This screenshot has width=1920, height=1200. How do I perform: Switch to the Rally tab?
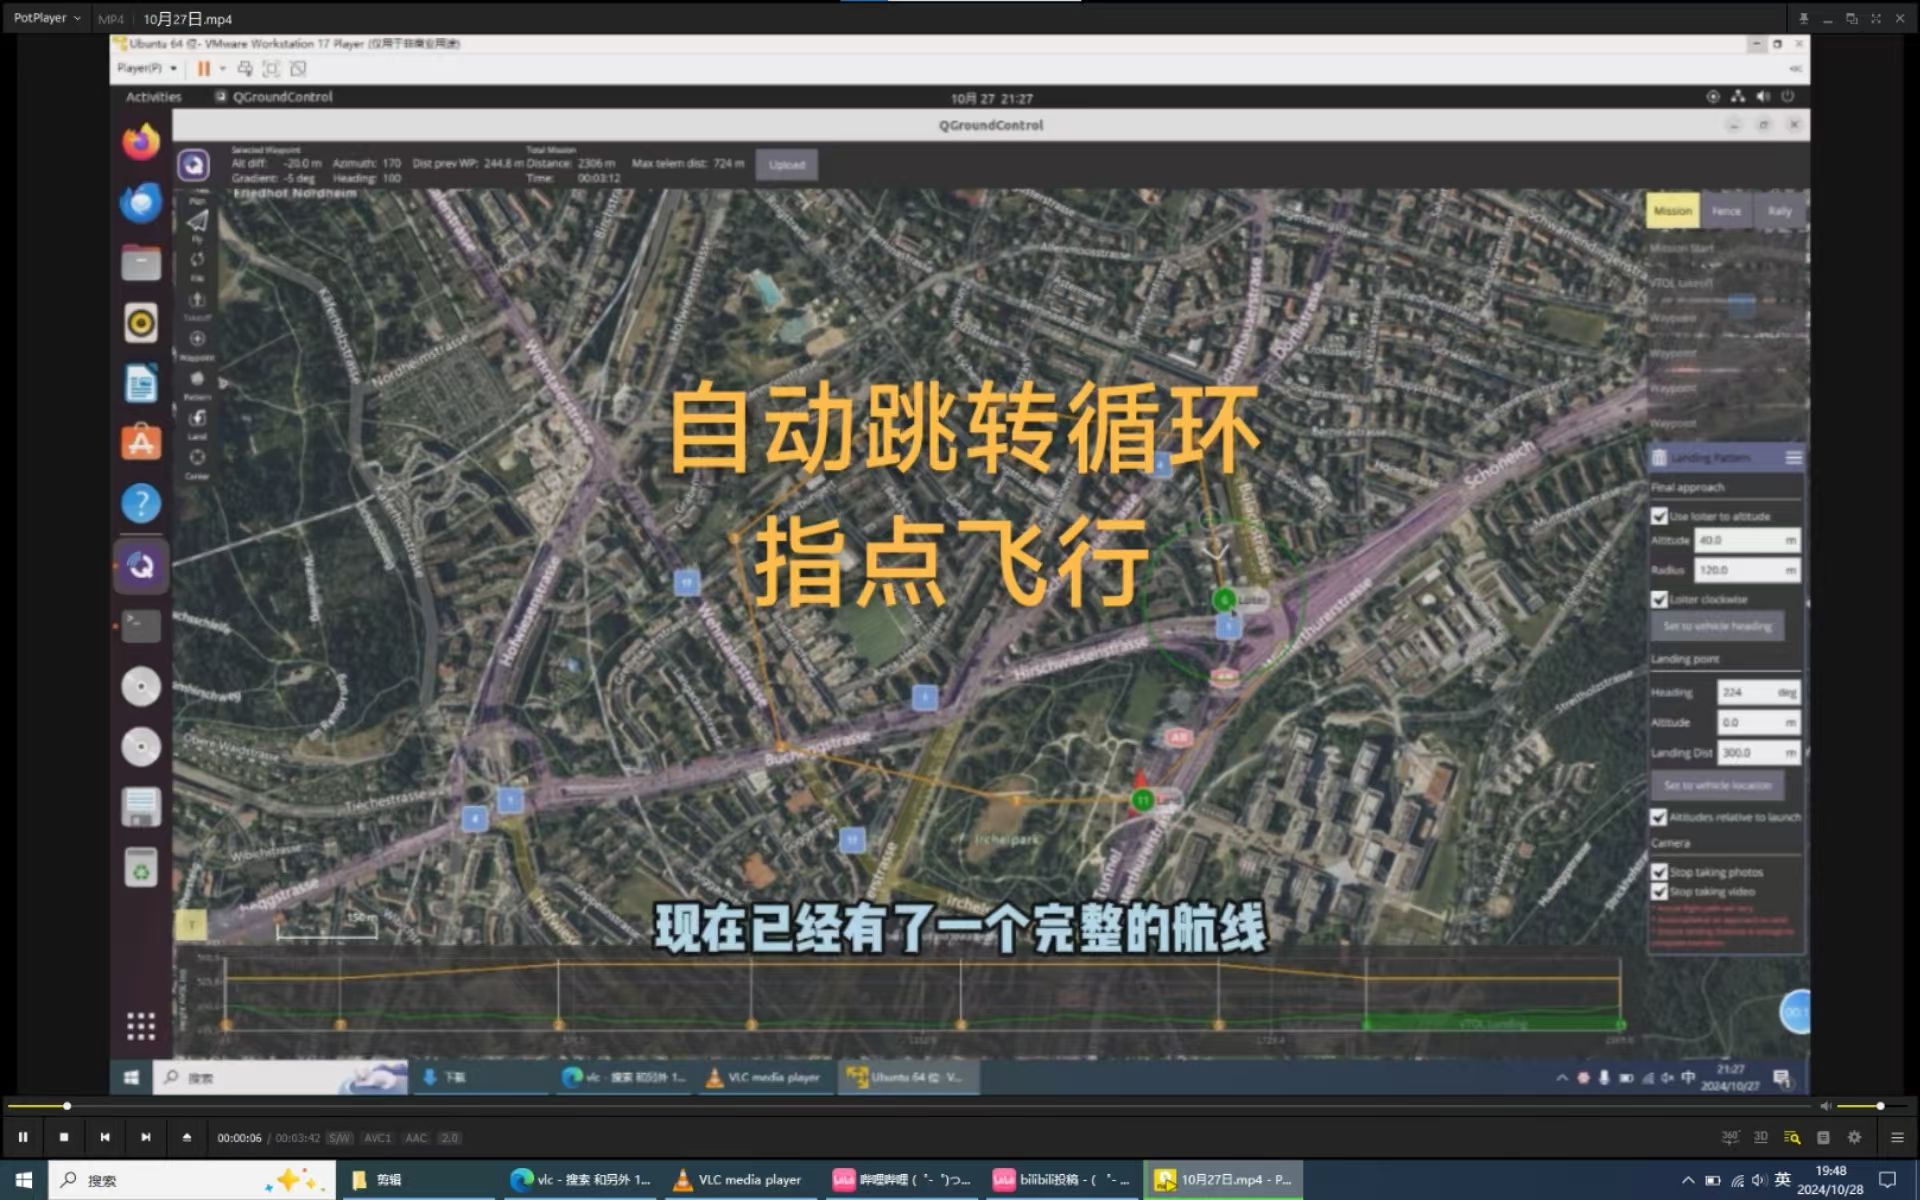pyautogui.click(x=1779, y=211)
